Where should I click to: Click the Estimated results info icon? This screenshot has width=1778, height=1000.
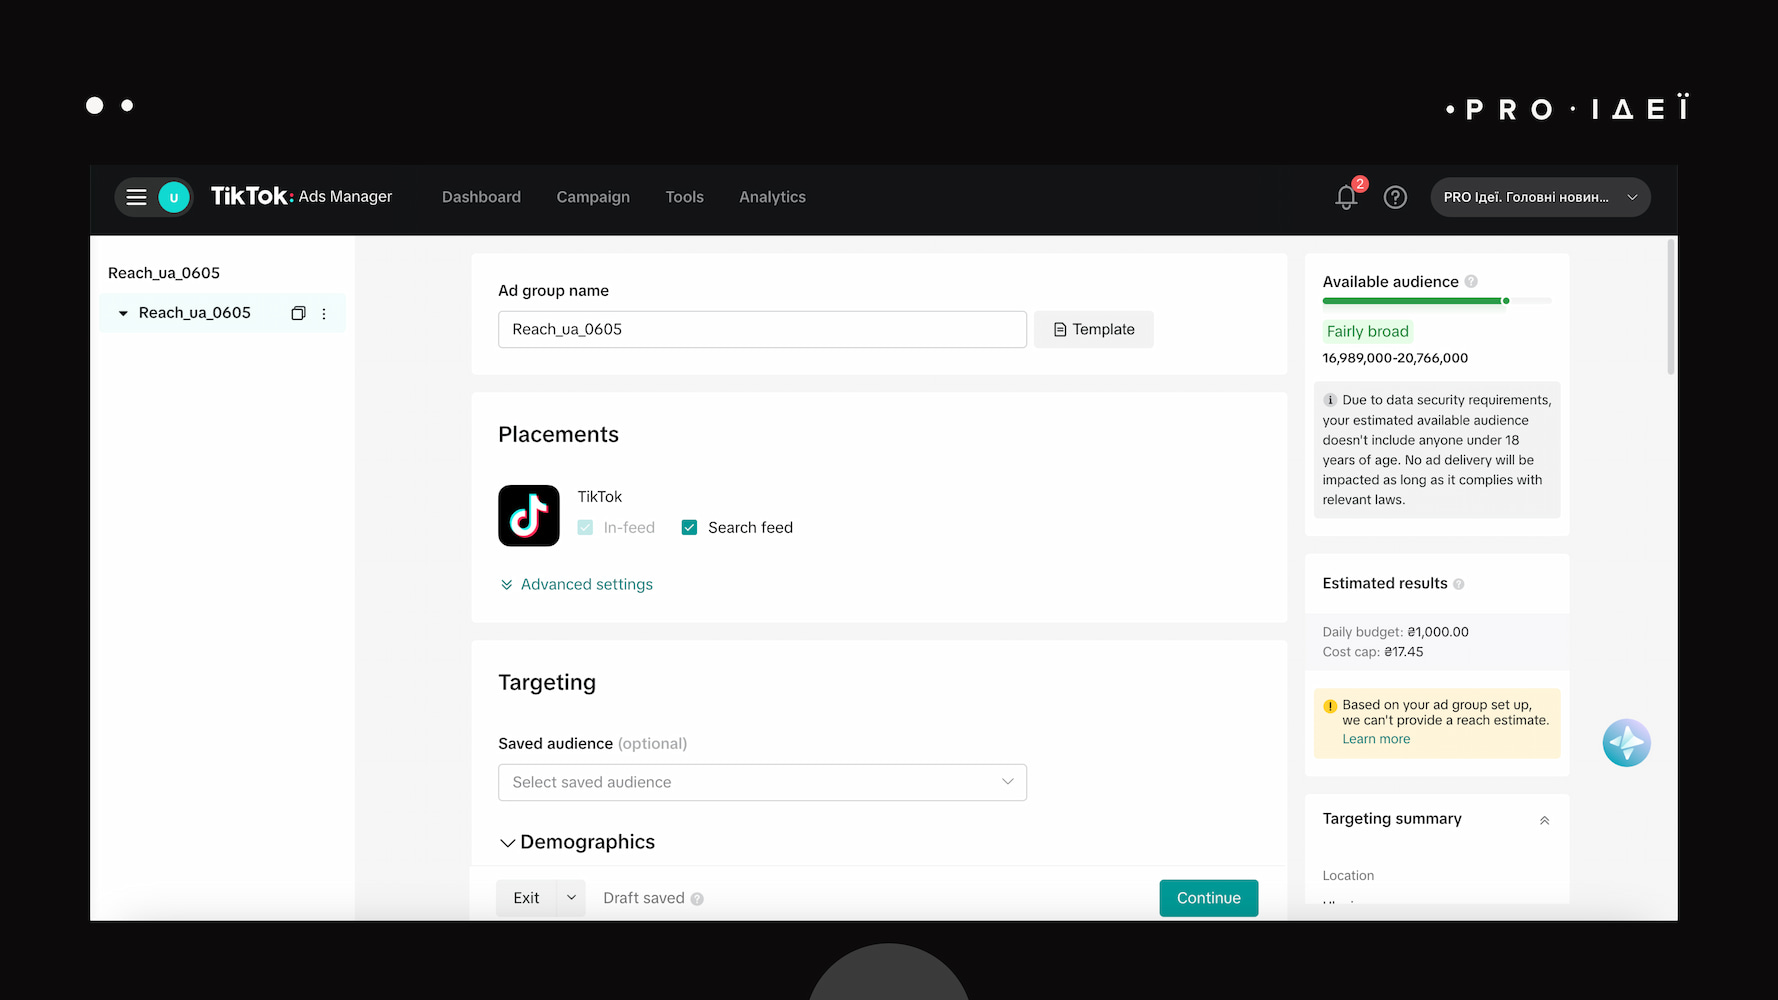(x=1459, y=584)
